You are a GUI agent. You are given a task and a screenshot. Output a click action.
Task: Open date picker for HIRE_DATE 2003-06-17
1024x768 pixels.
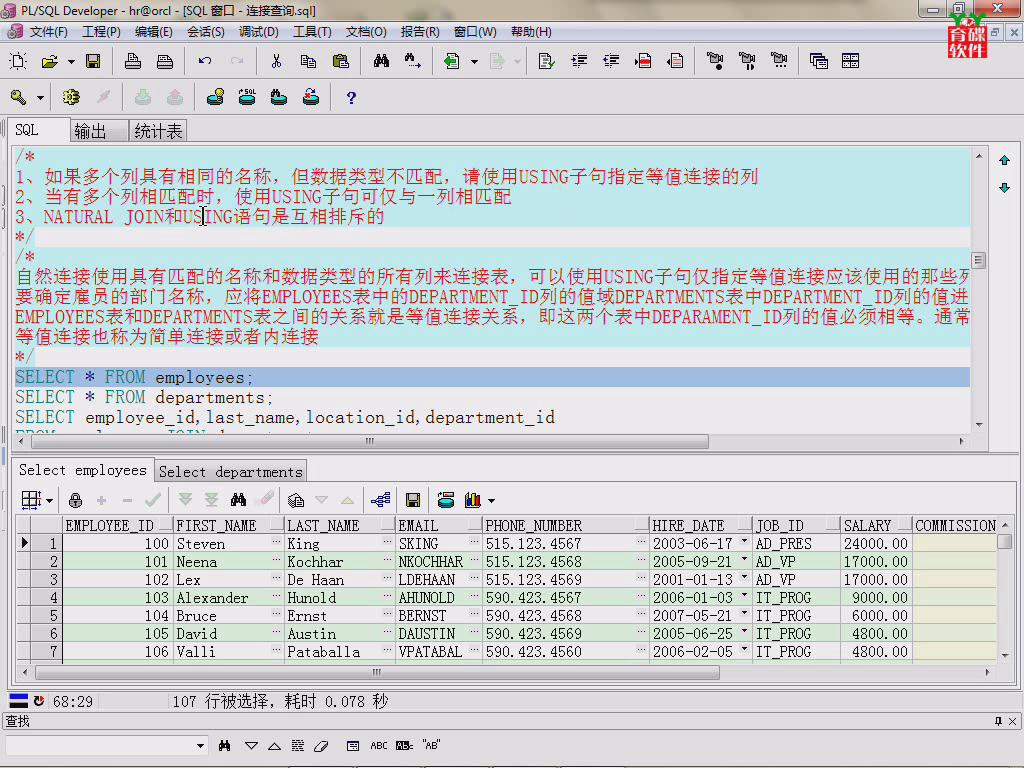[744, 542]
